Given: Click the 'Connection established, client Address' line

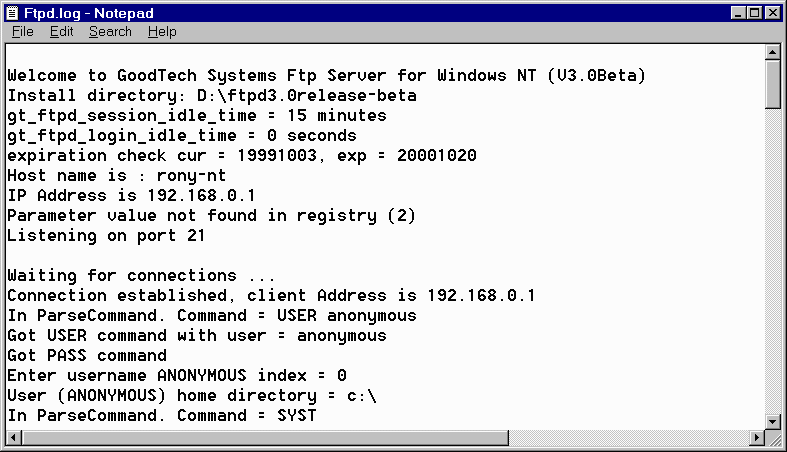Looking at the screenshot, I should pyautogui.click(x=272, y=296).
